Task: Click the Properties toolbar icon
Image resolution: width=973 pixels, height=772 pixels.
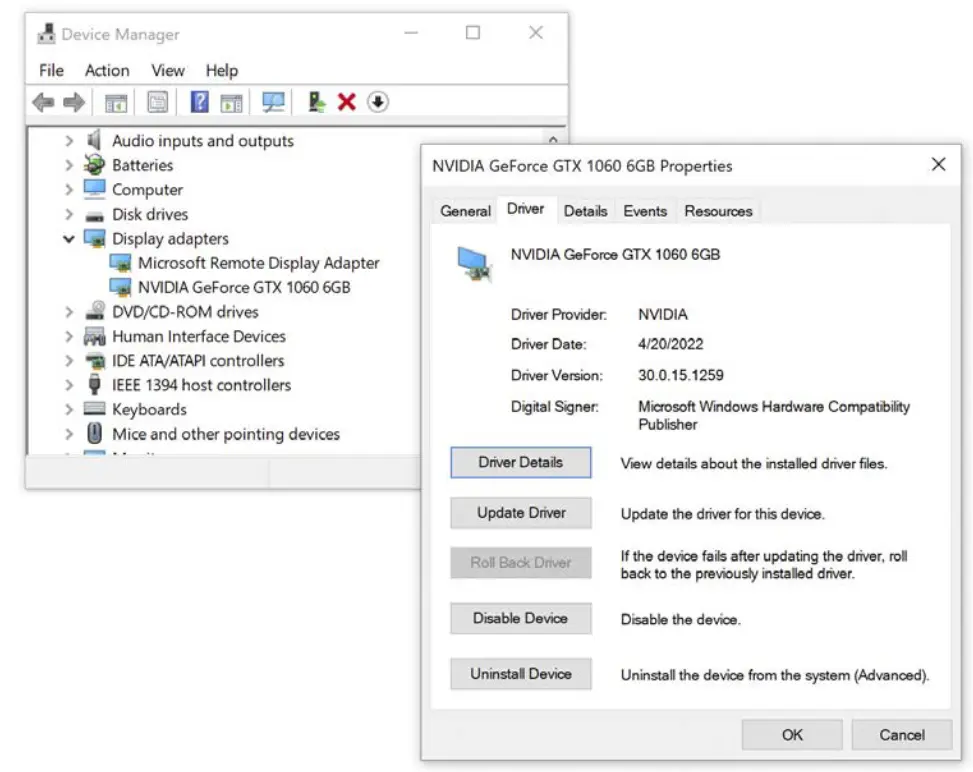Action: pos(158,102)
